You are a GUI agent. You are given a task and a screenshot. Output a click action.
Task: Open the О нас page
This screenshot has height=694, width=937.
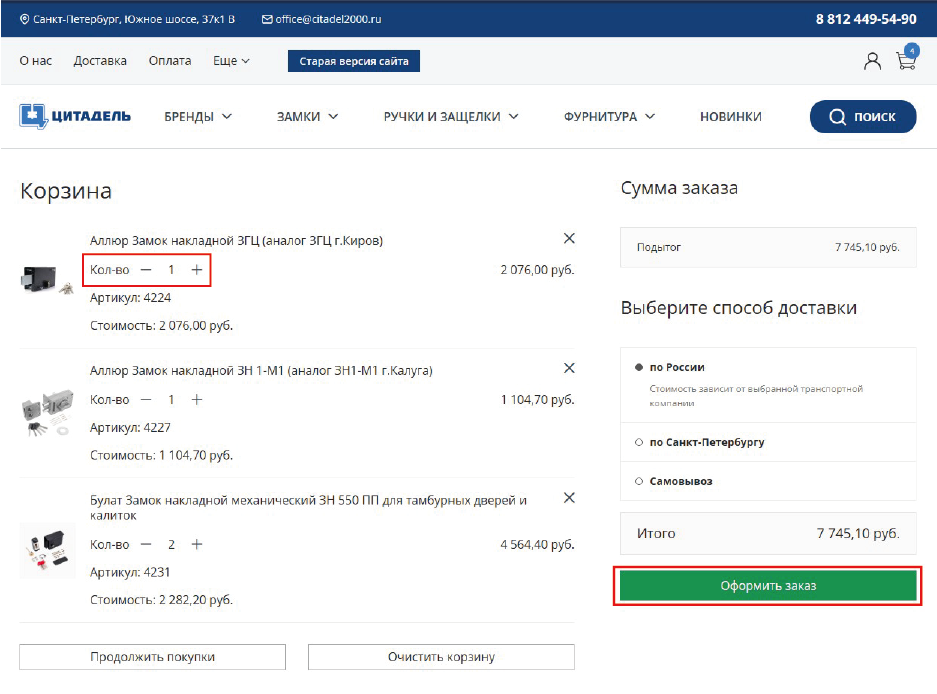pos(36,61)
